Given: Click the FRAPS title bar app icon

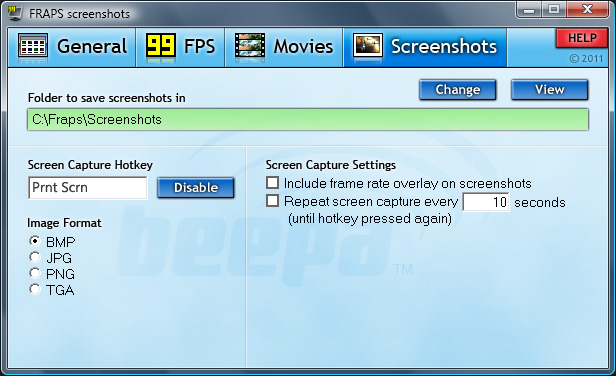Looking at the screenshot, I should (15, 13).
